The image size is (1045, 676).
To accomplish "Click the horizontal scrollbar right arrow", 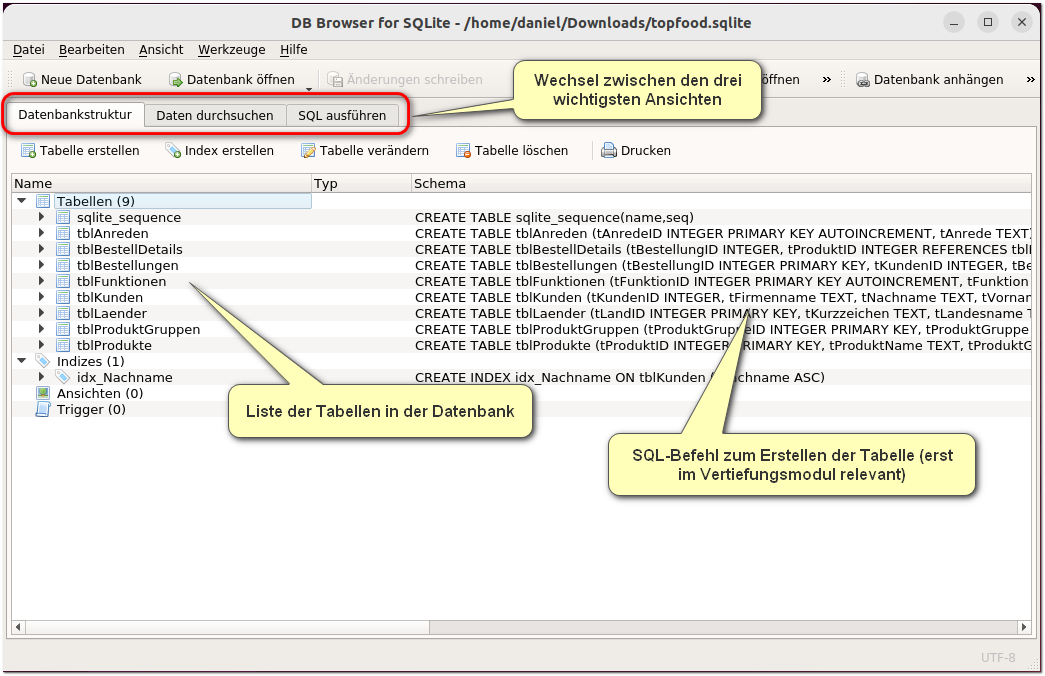I will (1024, 627).
